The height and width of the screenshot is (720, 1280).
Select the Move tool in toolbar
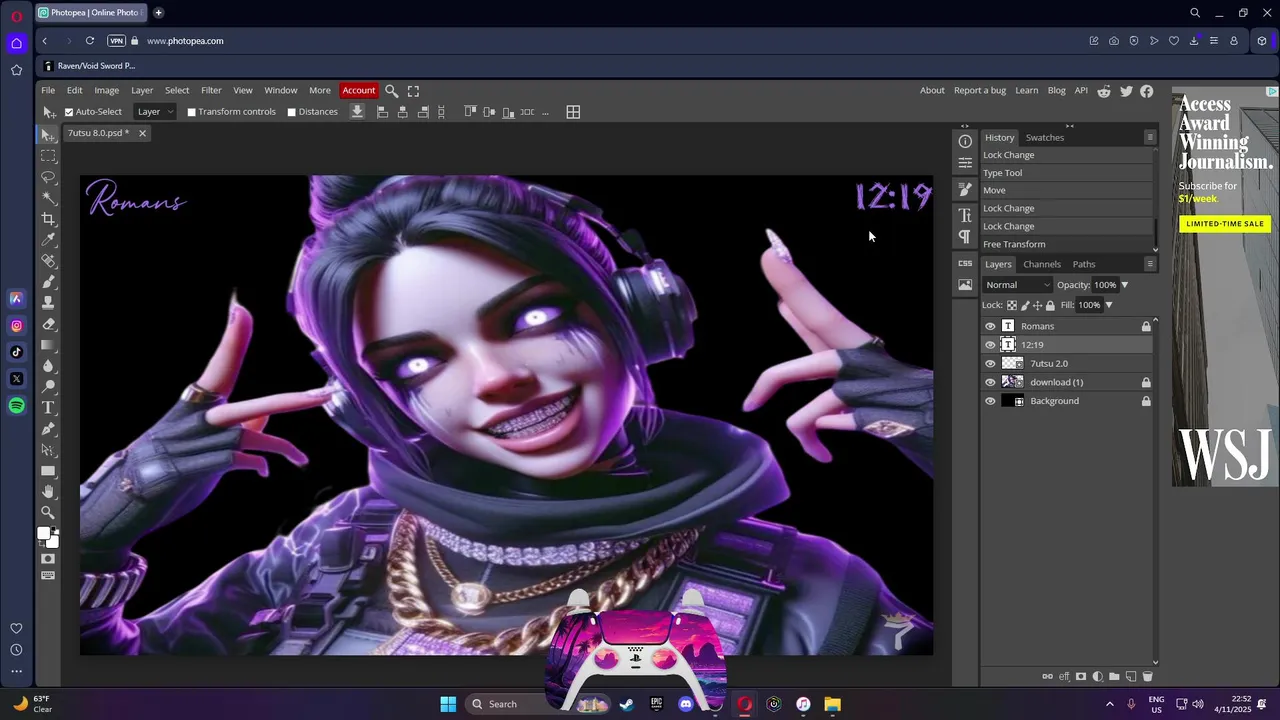[48, 135]
